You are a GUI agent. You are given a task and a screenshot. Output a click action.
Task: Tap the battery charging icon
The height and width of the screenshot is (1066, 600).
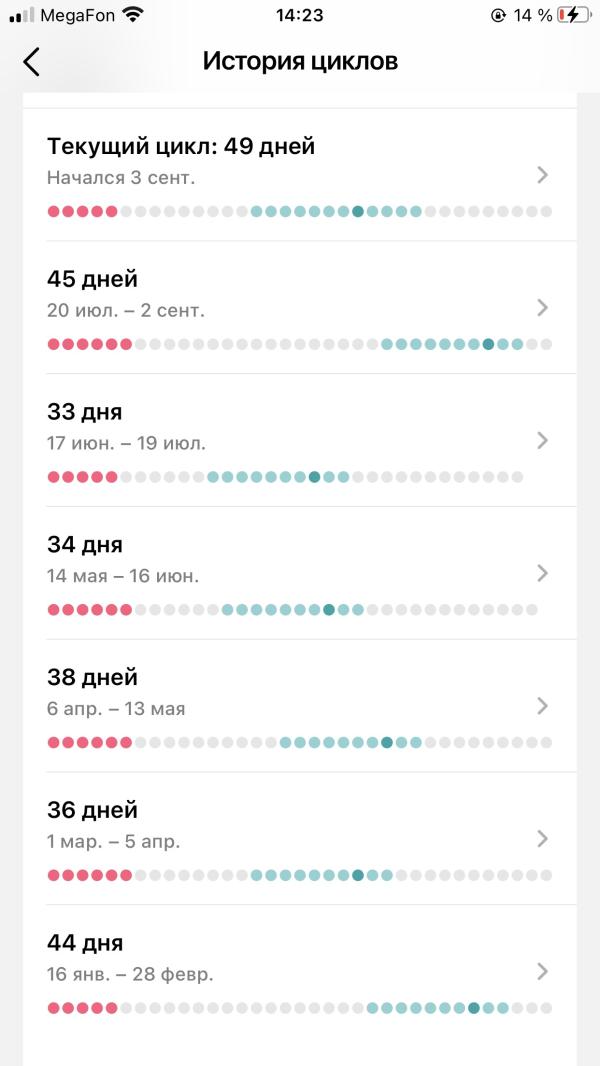coord(573,15)
